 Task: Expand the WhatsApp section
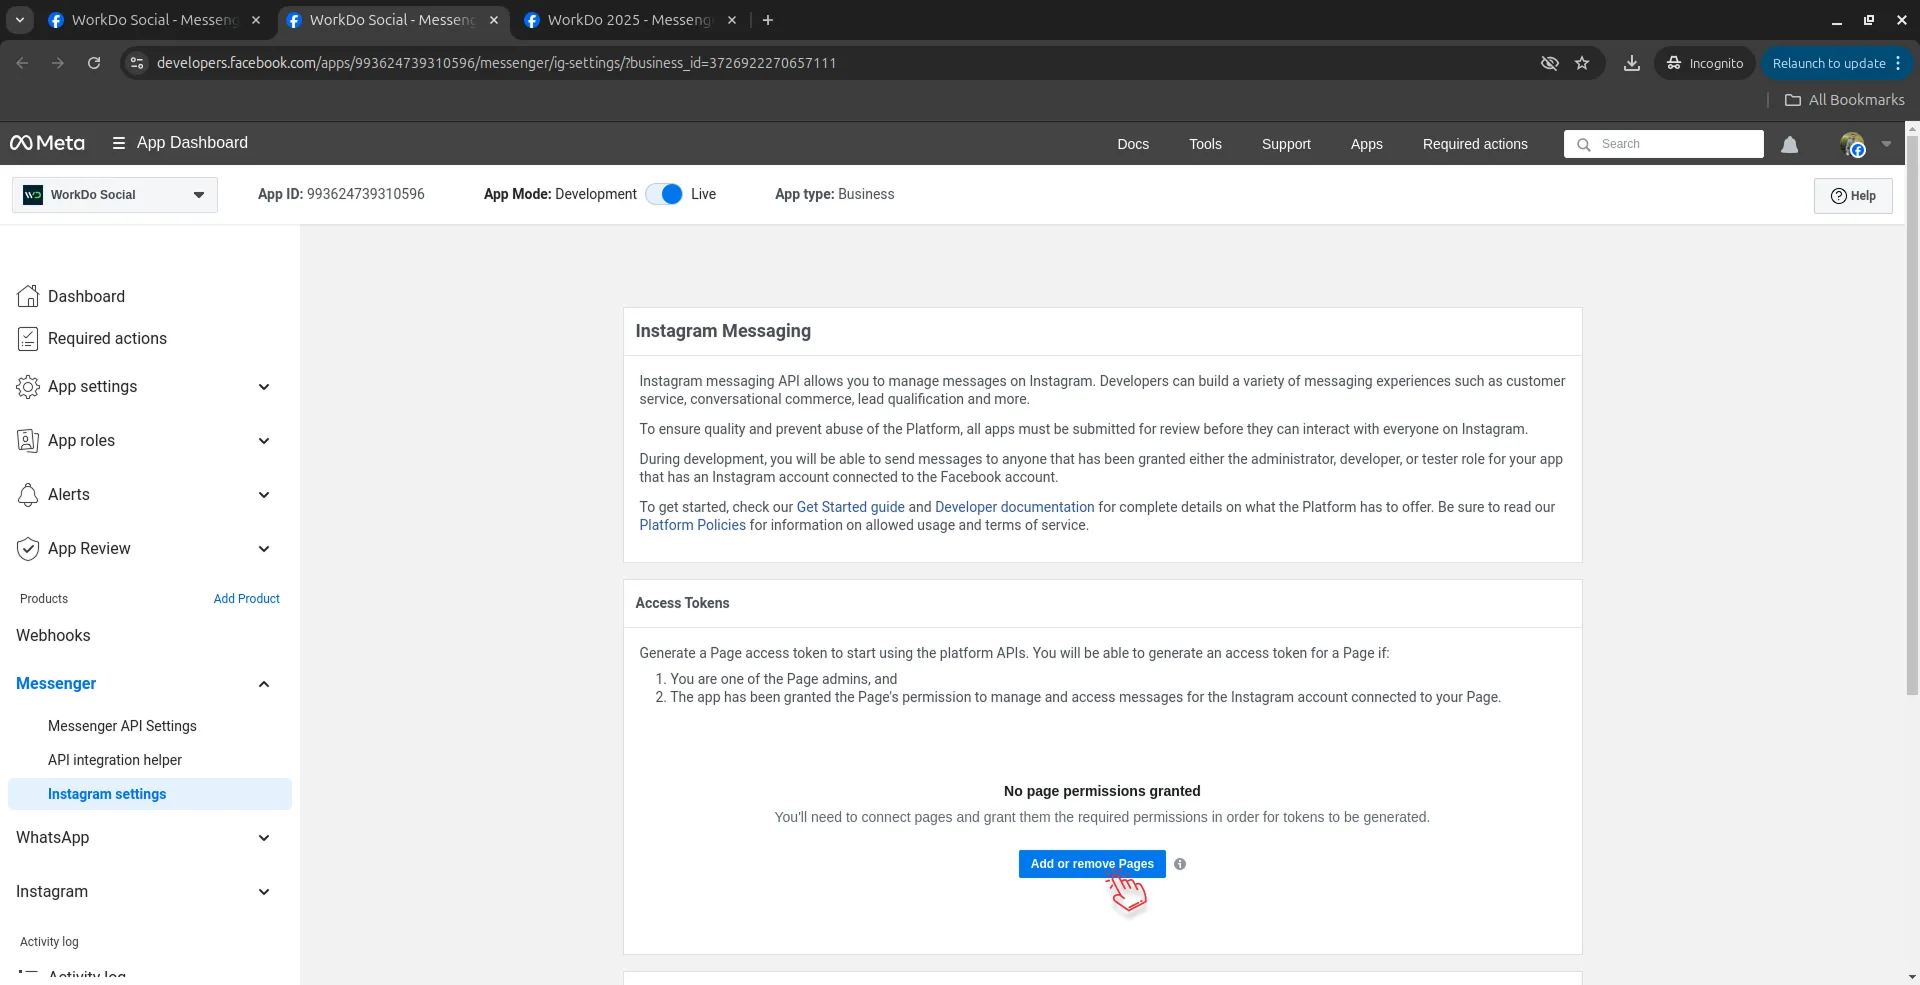(x=264, y=838)
